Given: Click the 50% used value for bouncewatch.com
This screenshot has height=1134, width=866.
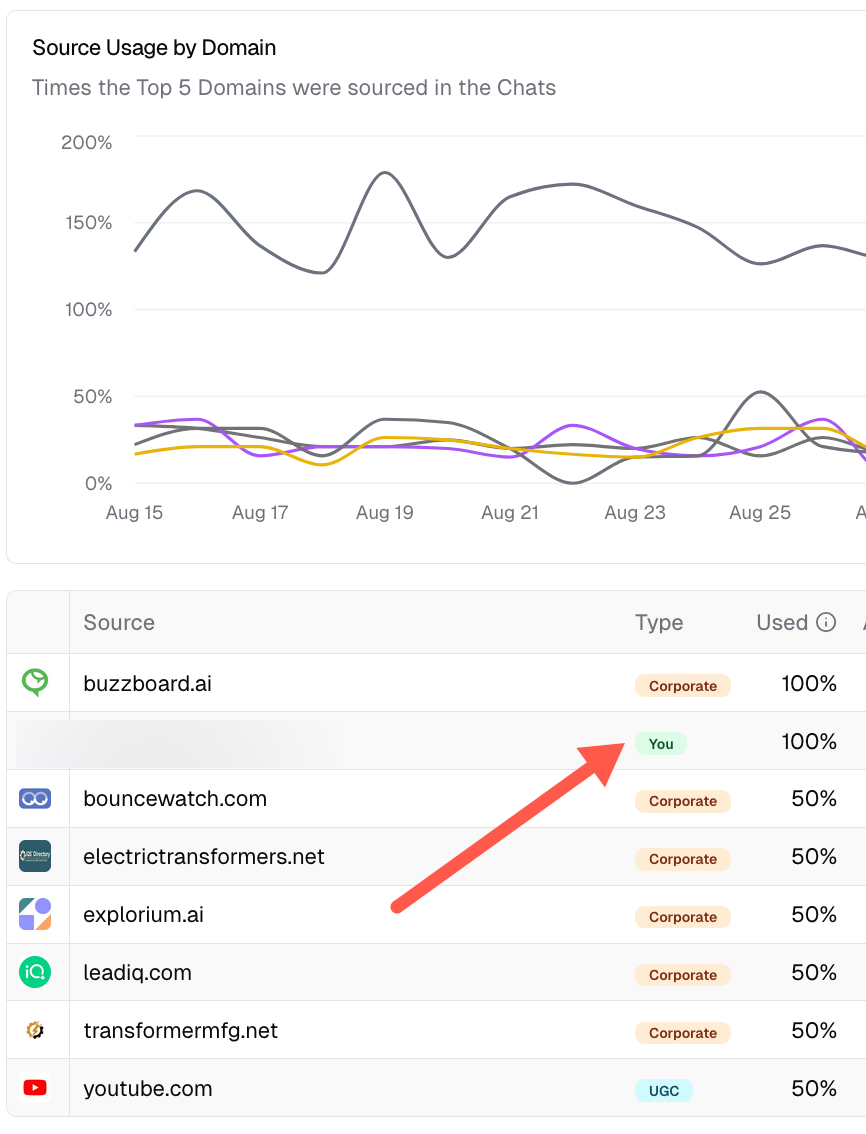Looking at the screenshot, I should [814, 798].
